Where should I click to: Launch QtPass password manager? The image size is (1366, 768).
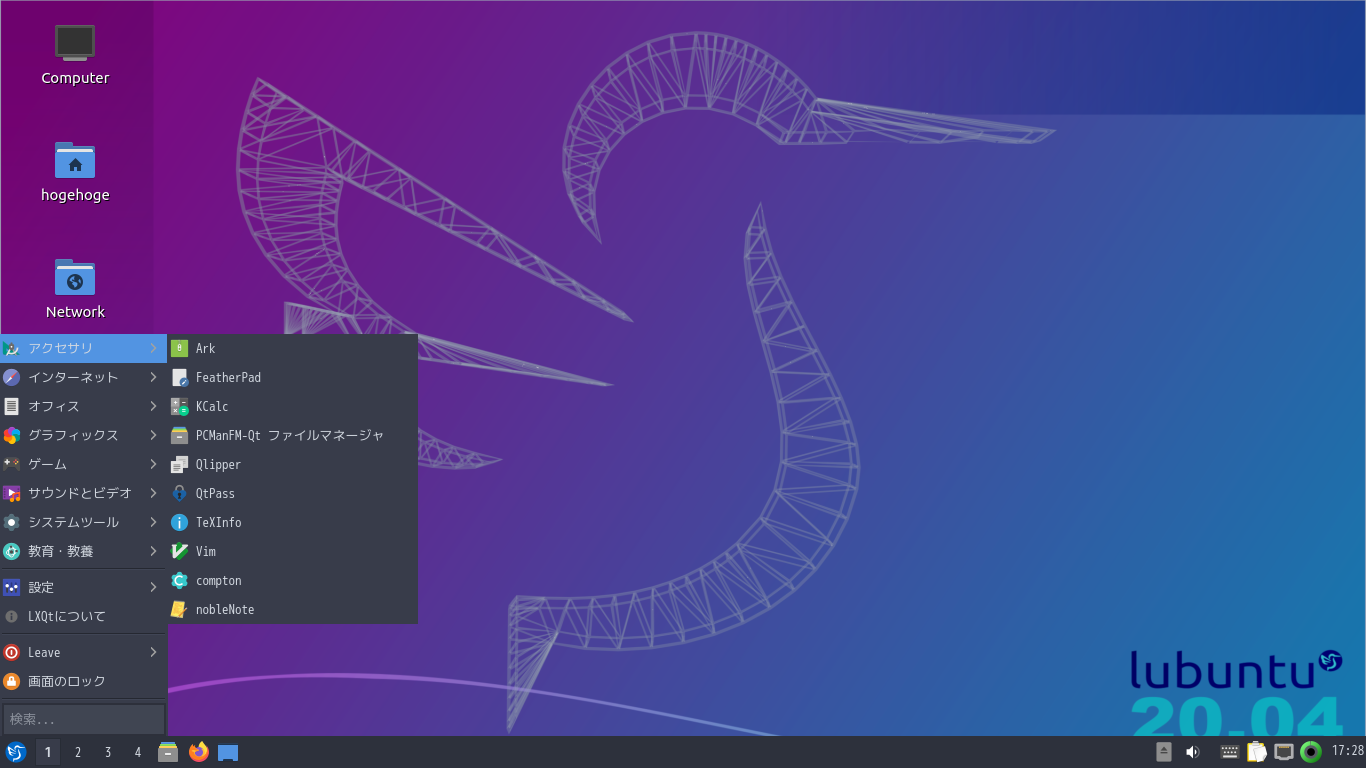click(292, 493)
